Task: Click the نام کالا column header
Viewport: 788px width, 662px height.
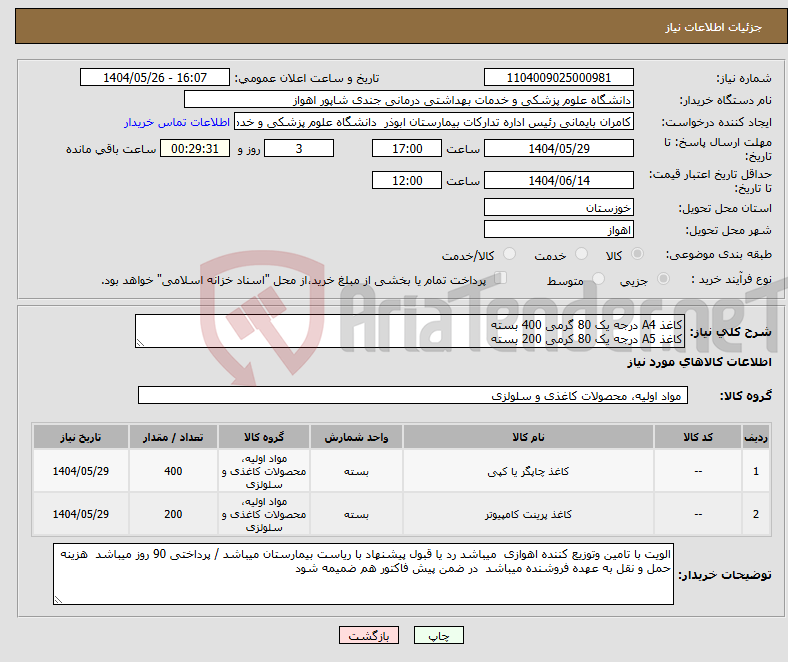Action: click(x=528, y=437)
